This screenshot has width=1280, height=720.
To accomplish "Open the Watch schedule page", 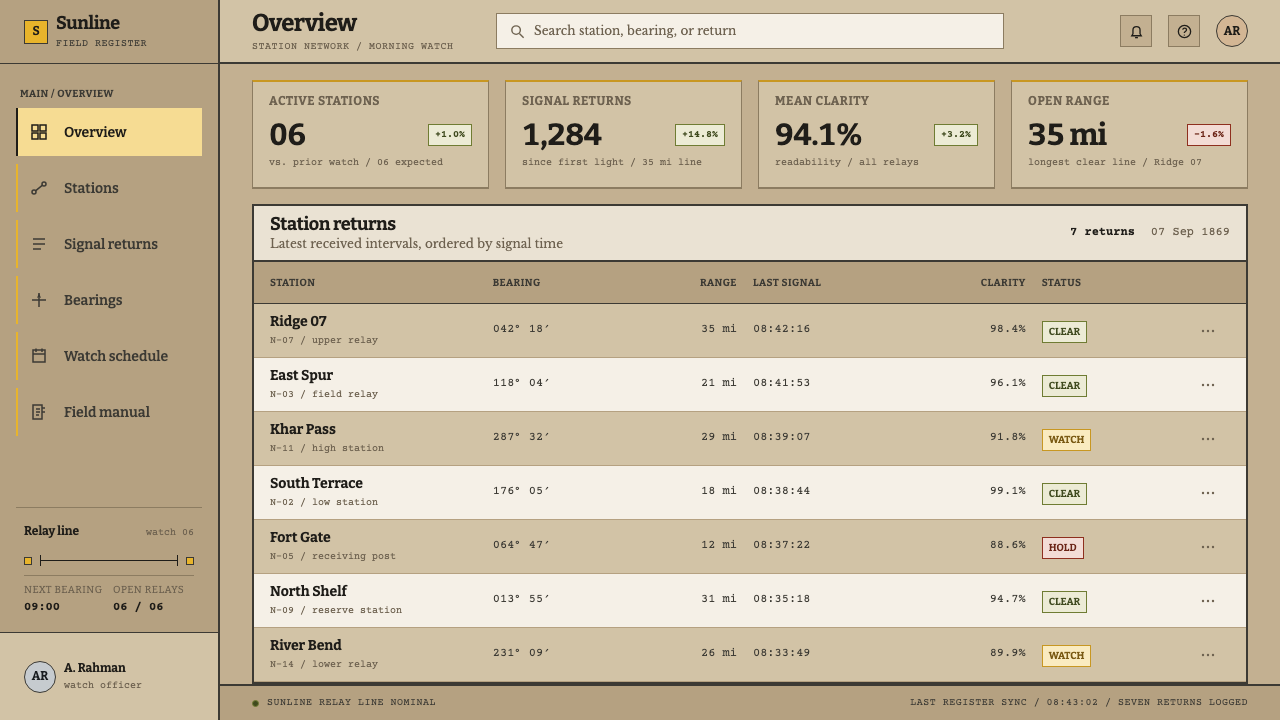I will [109, 356].
